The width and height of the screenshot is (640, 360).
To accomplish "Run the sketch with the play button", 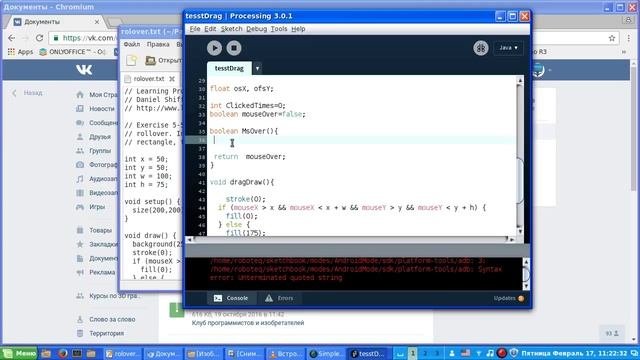I will coord(214,48).
